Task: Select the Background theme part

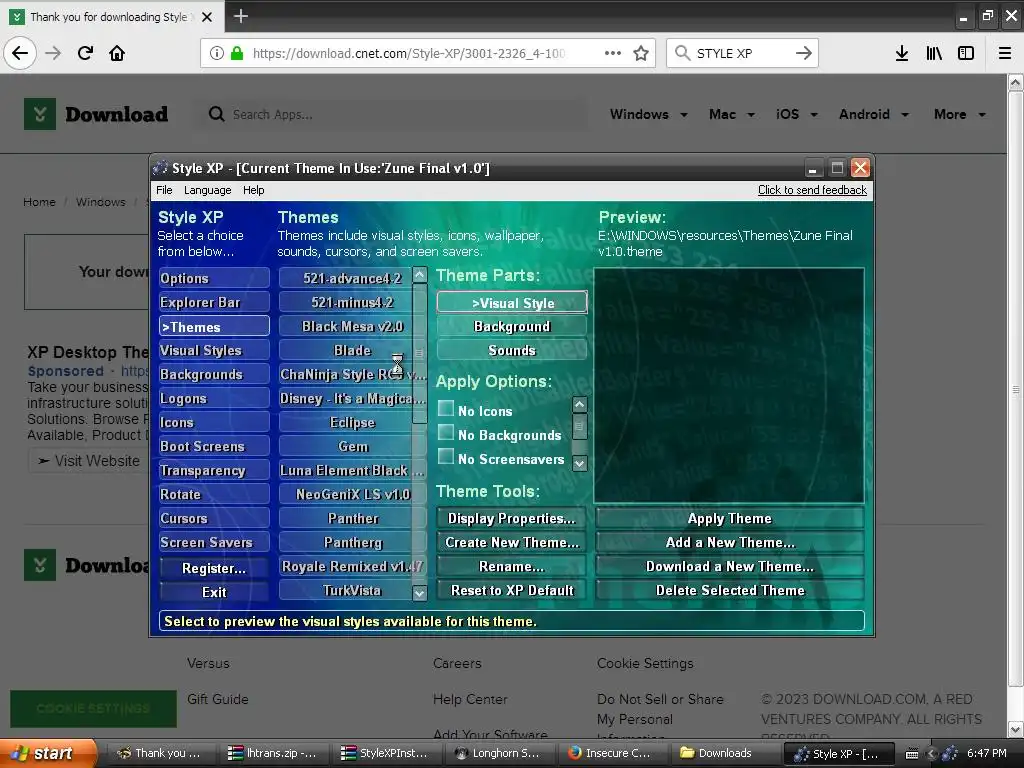Action: [x=512, y=327]
